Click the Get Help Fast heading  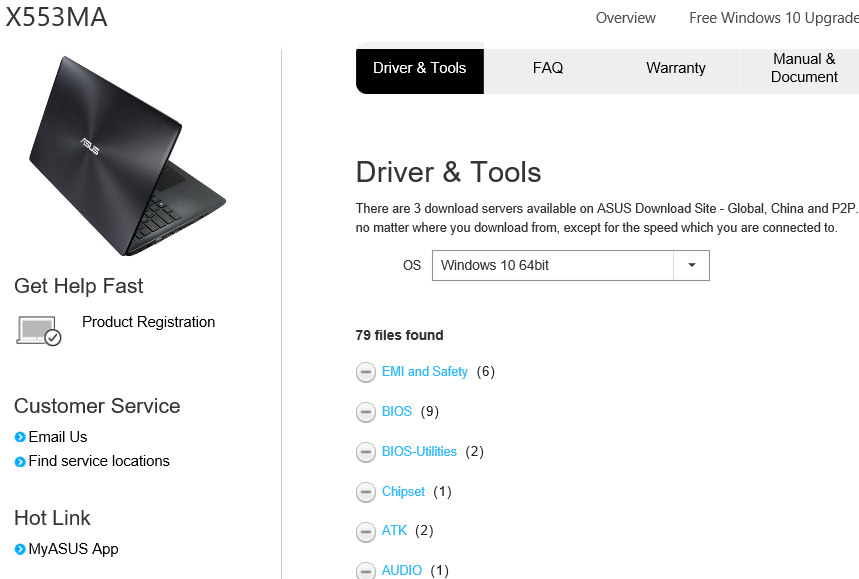78,286
